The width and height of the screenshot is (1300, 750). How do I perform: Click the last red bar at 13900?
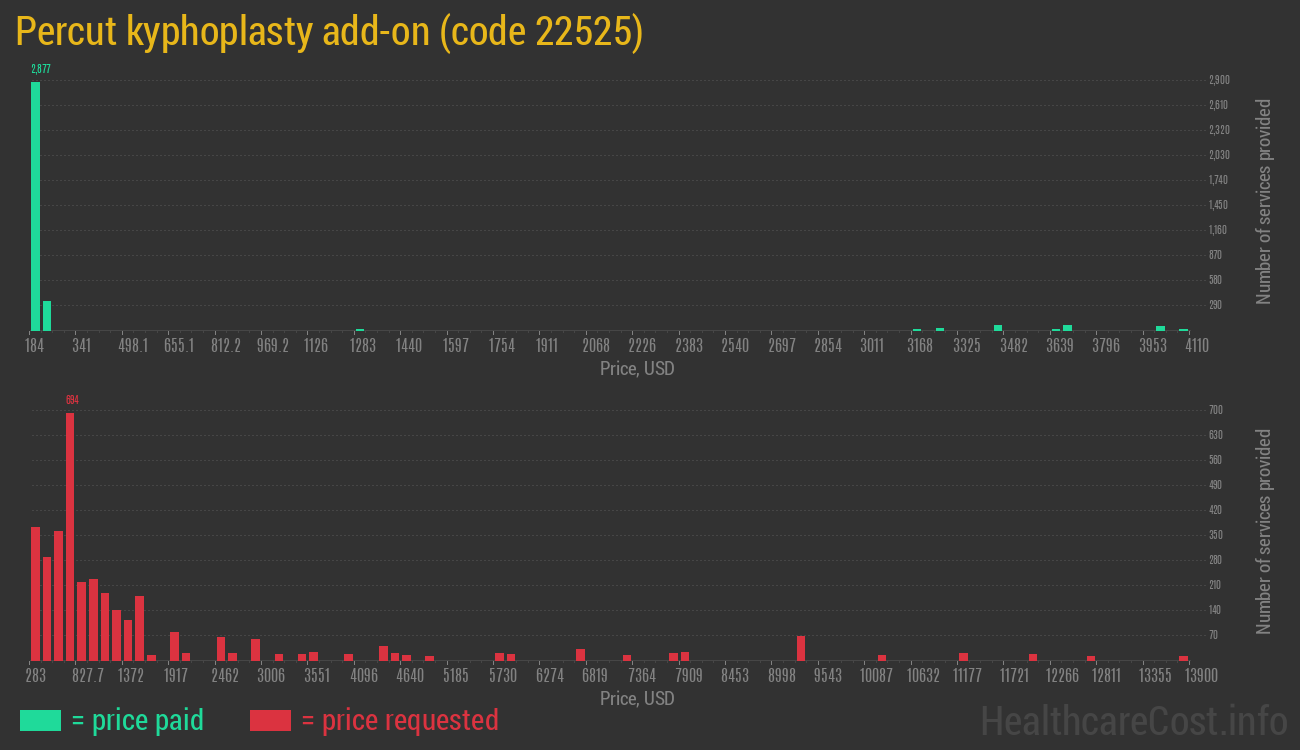(1183, 658)
